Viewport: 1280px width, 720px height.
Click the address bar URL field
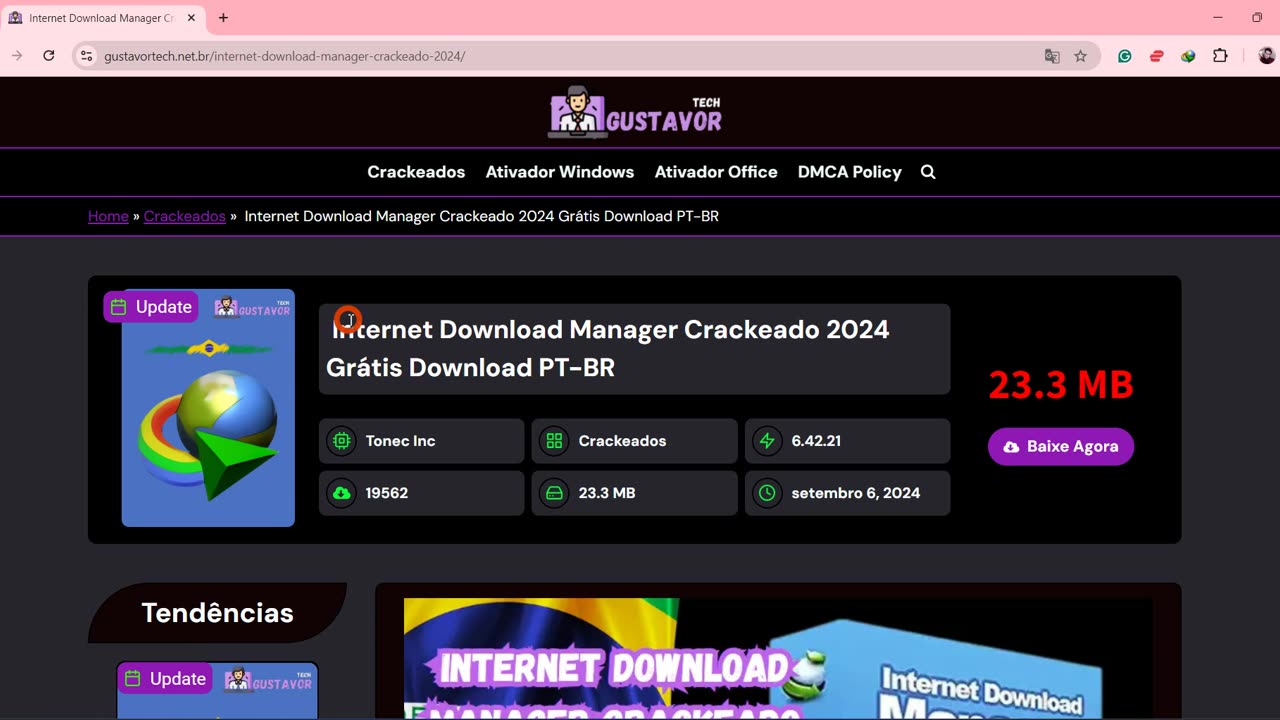pyautogui.click(x=570, y=56)
